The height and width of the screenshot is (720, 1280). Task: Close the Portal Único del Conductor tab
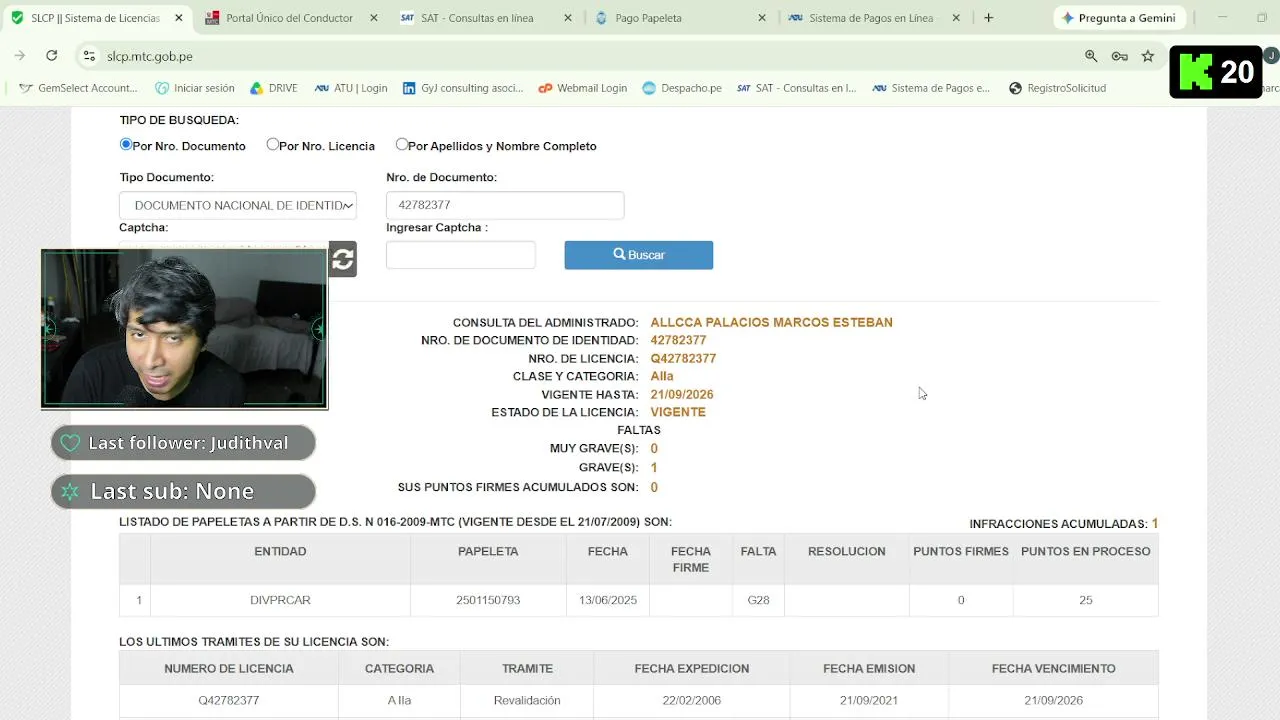tap(373, 18)
